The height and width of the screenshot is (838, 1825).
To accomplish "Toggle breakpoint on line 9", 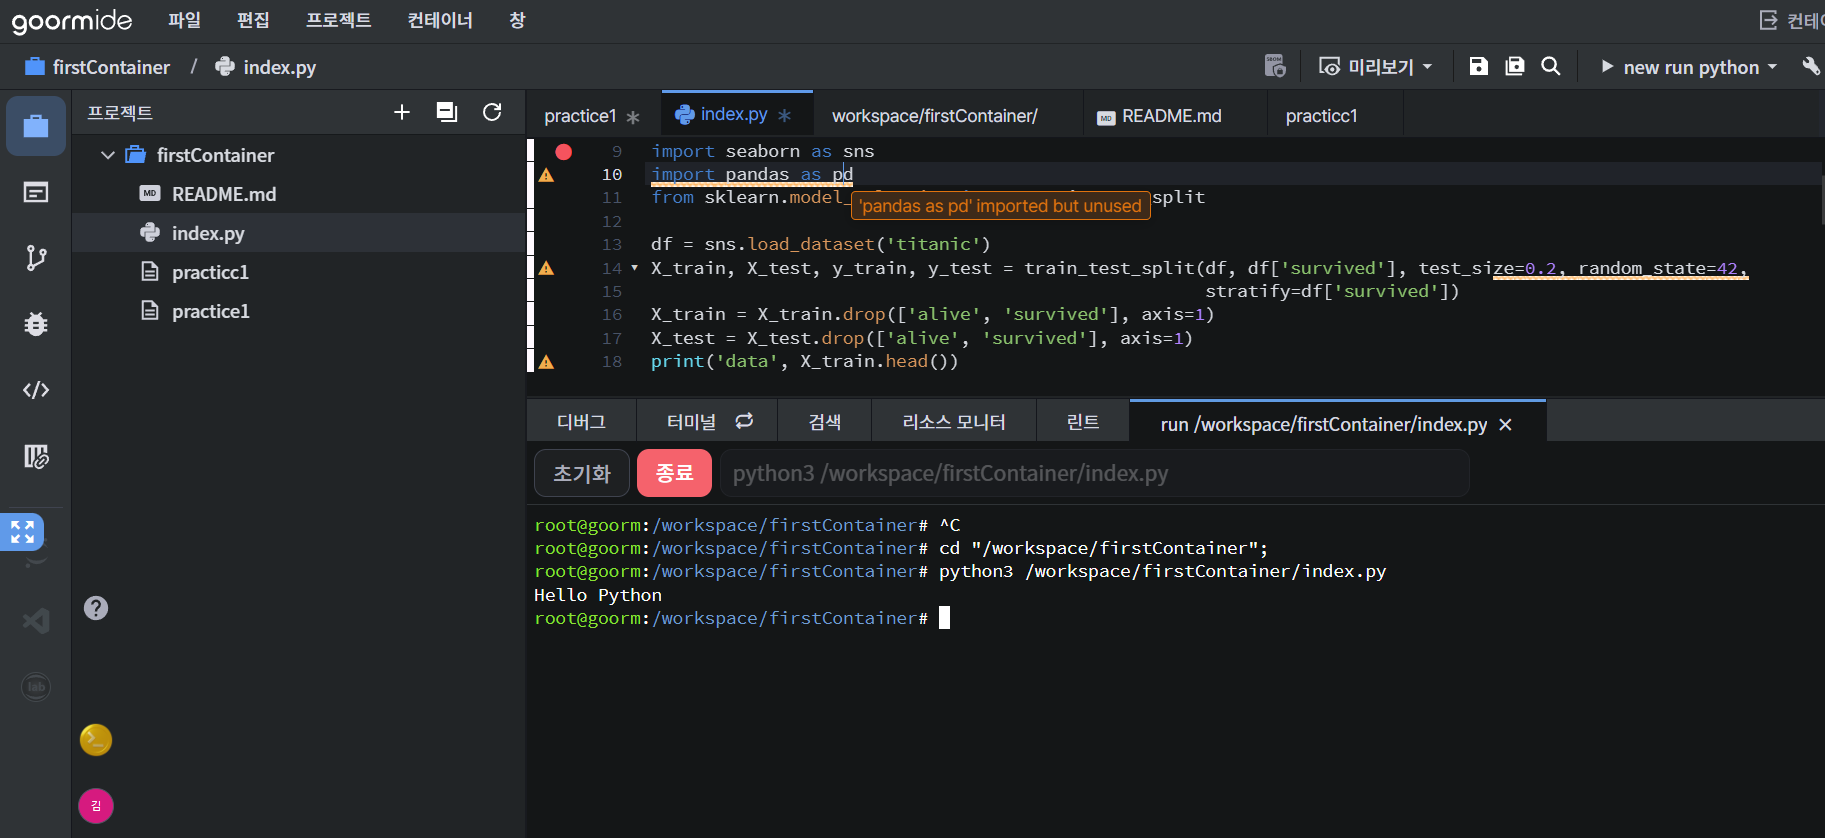I will click(x=564, y=152).
